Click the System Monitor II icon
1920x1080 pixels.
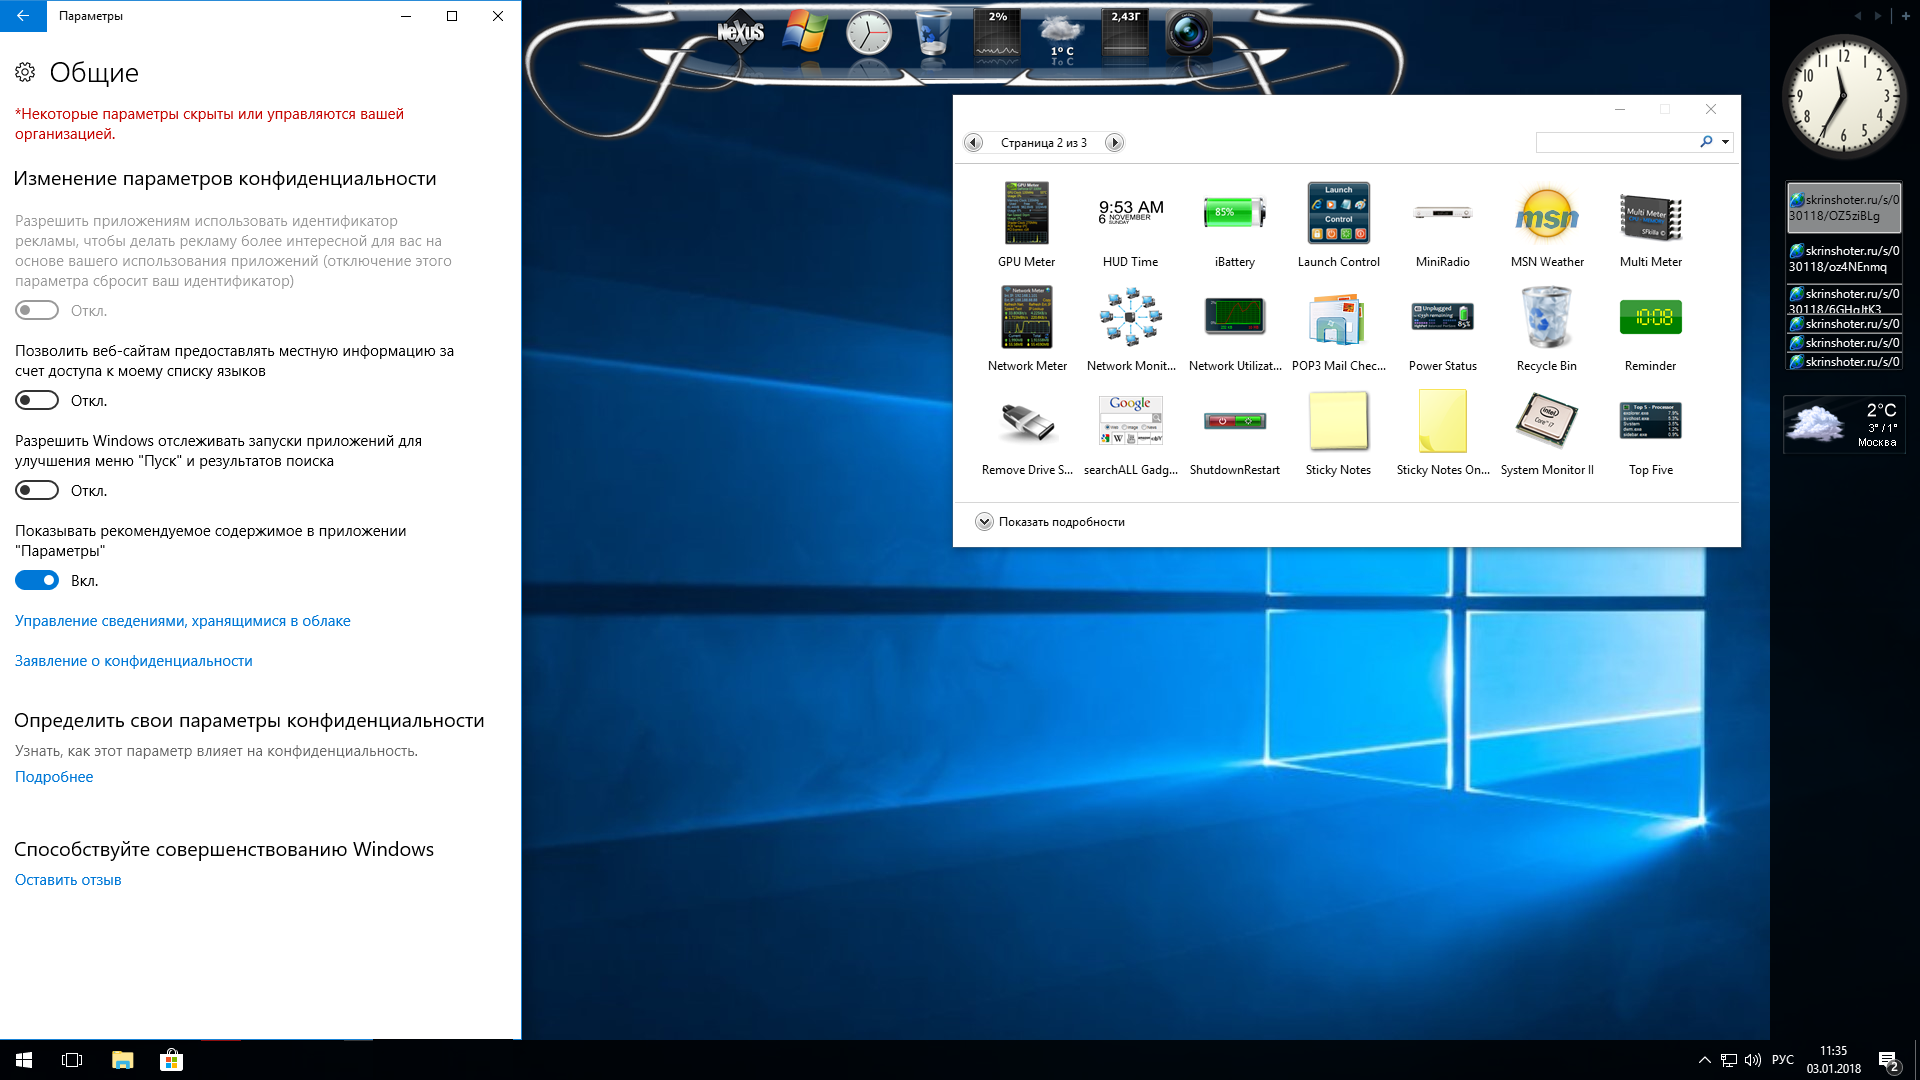[1546, 422]
